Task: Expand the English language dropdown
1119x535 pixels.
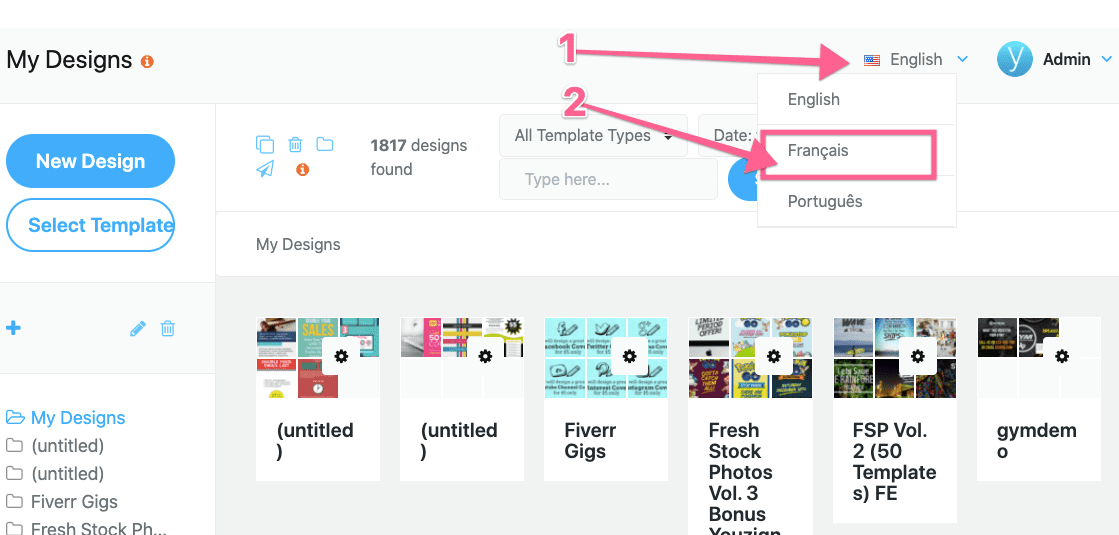Action: pyautogui.click(x=916, y=60)
